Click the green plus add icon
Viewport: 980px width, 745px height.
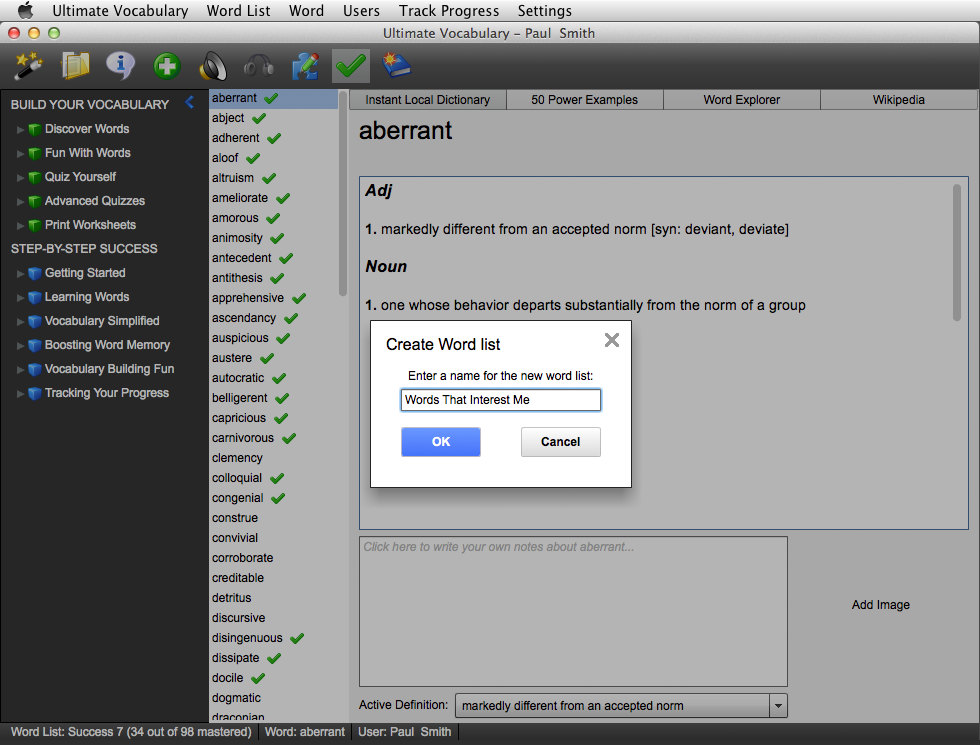click(166, 67)
